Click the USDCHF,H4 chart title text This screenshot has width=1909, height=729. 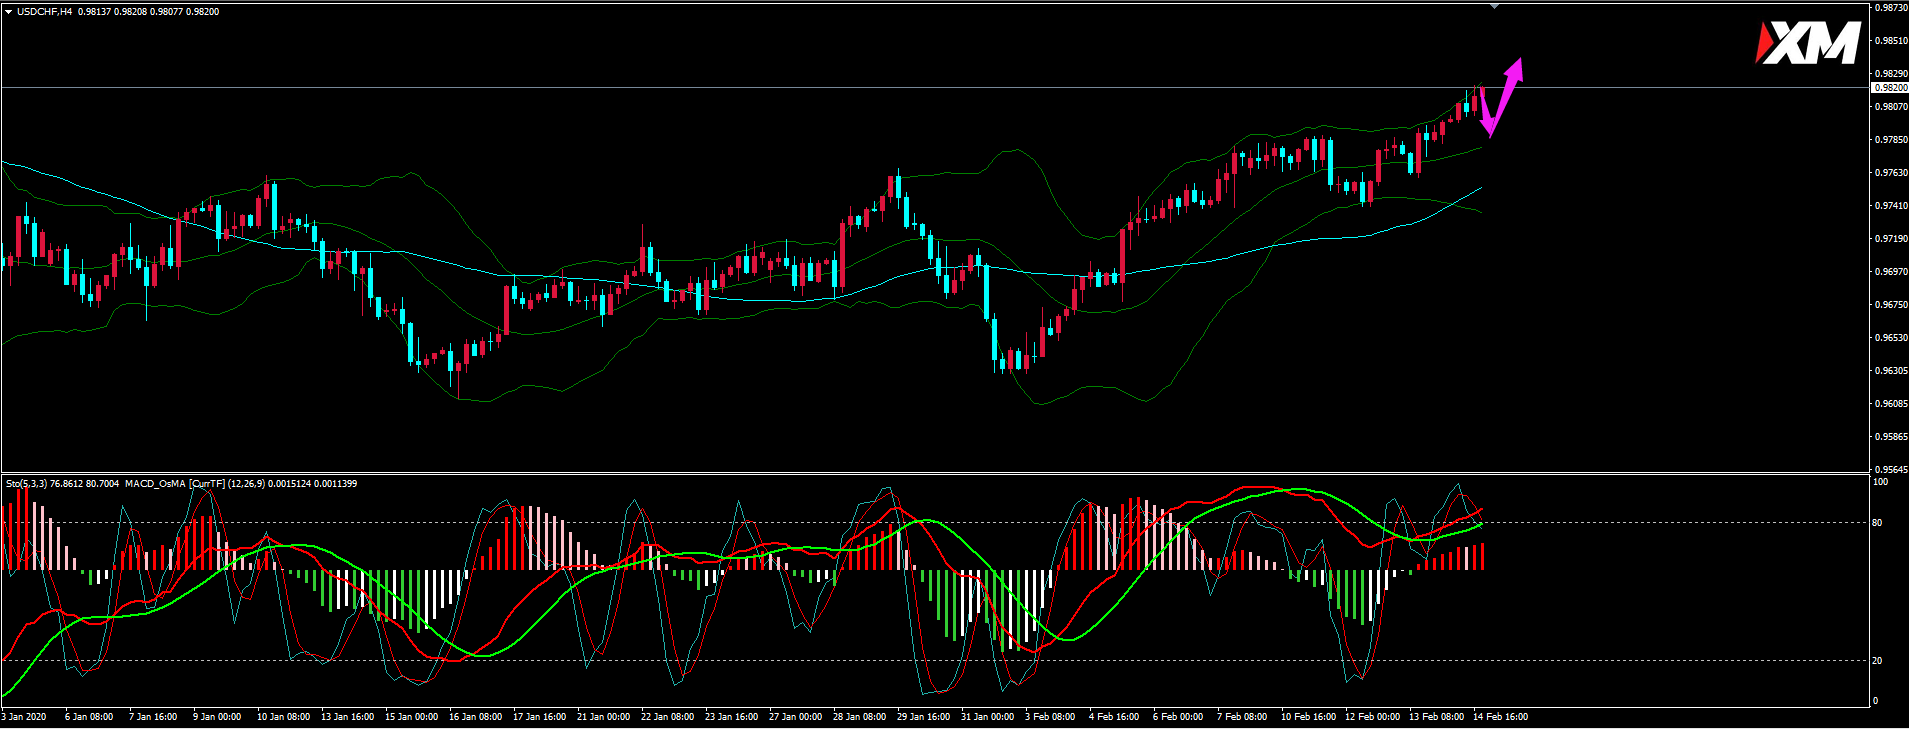click(x=44, y=12)
